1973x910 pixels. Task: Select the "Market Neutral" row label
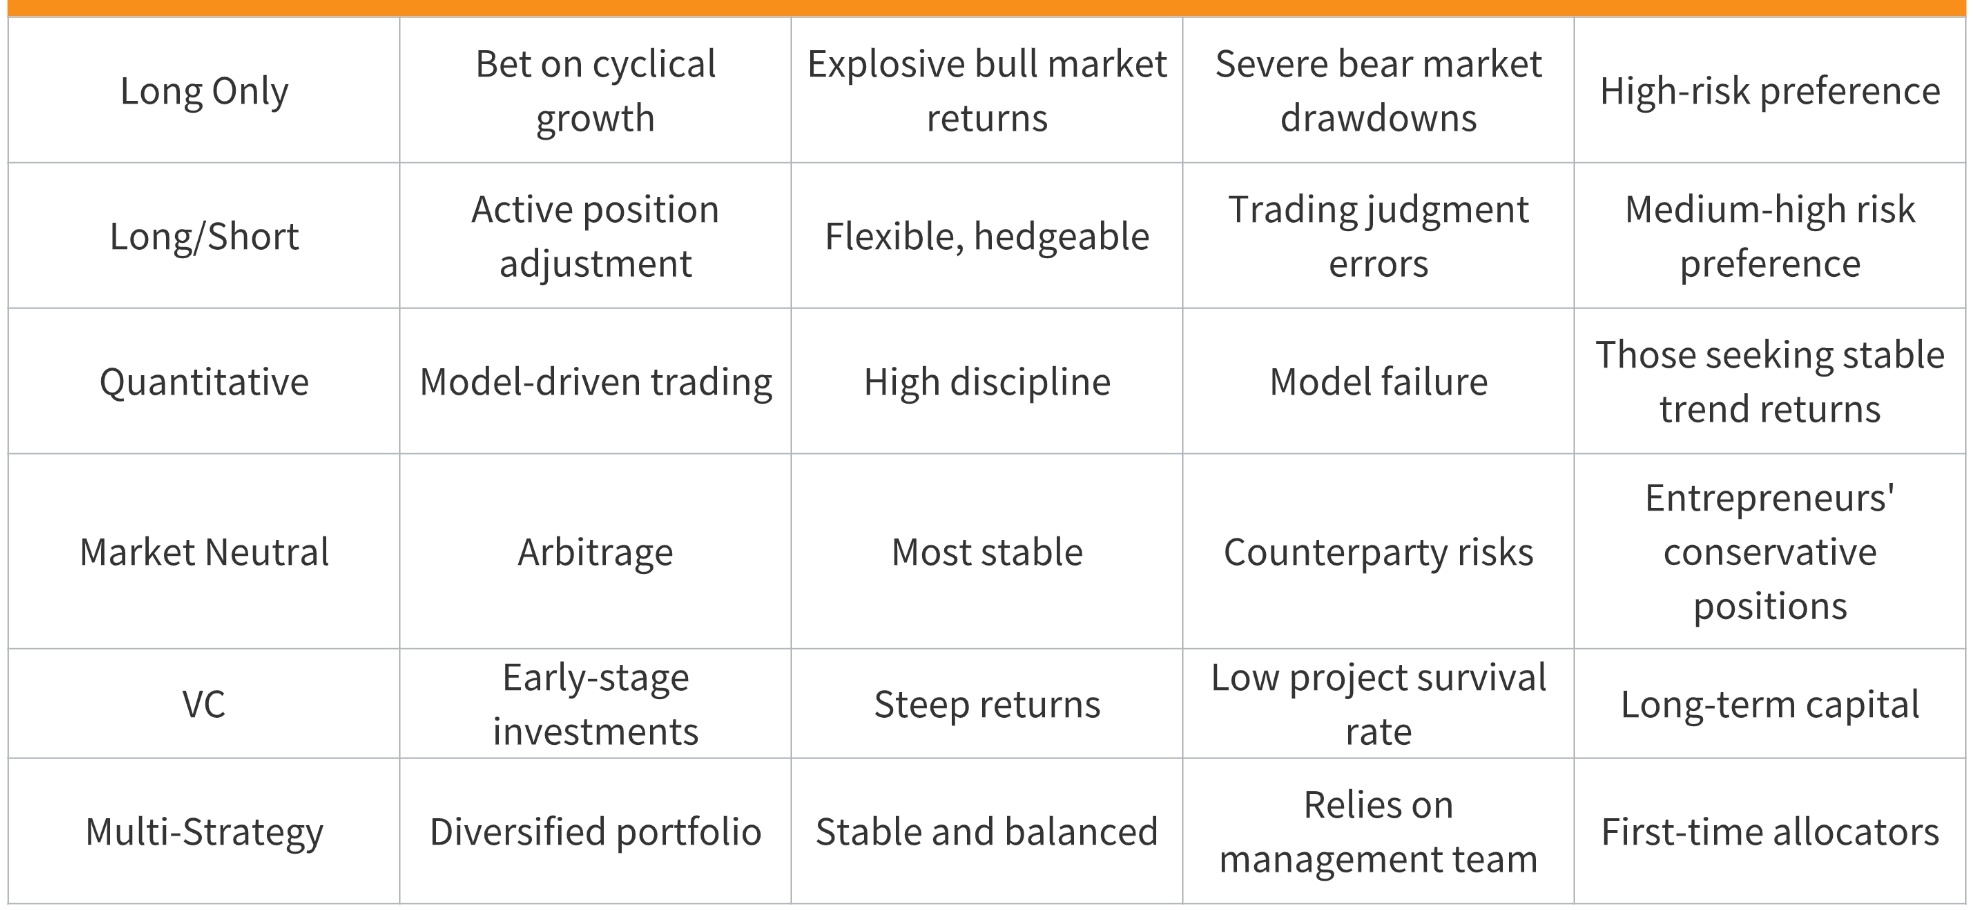click(204, 552)
